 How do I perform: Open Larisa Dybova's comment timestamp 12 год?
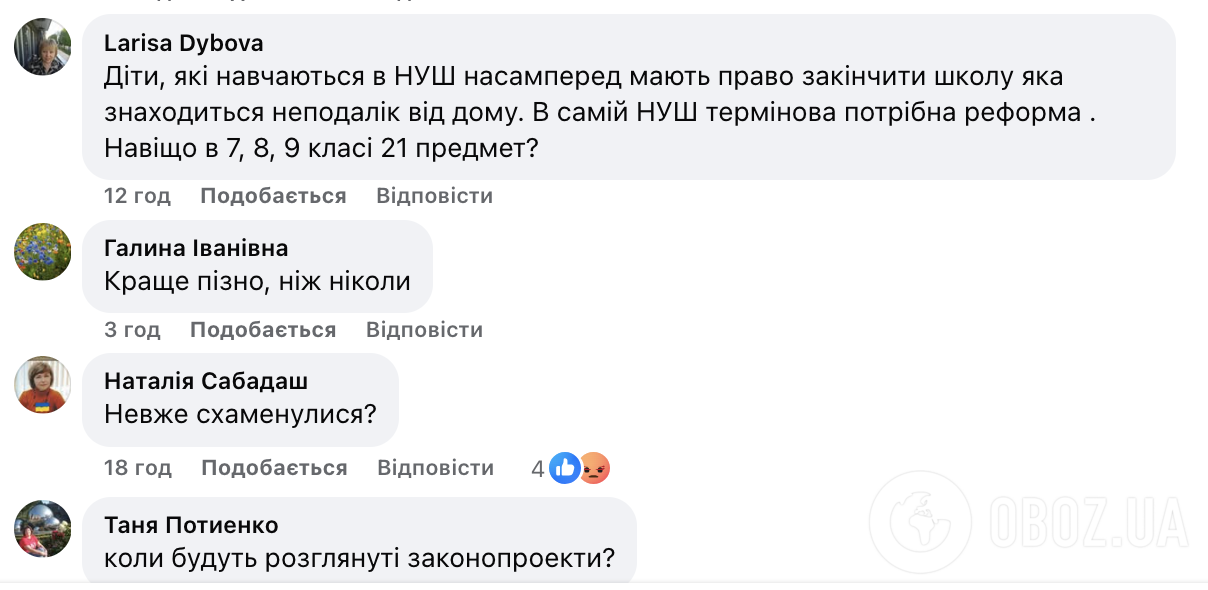click(x=137, y=195)
